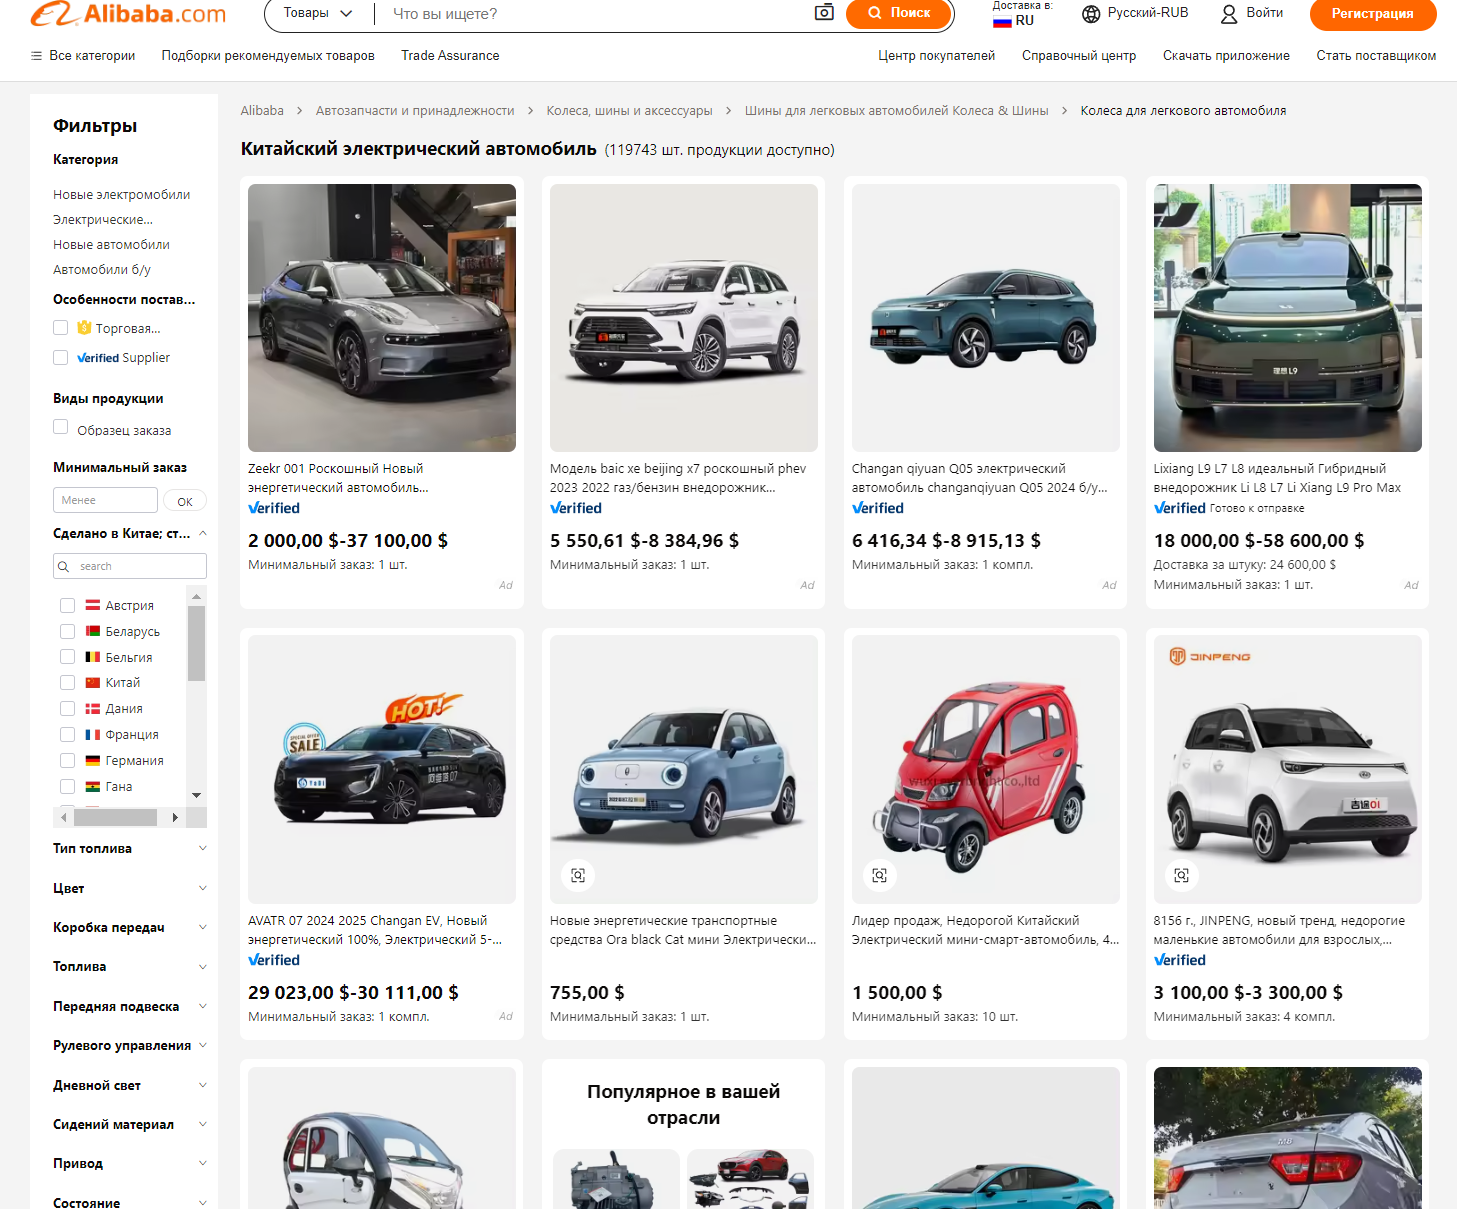This screenshot has height=1209, width=1457.
Task: Select the Китай country checkbox
Action: [x=67, y=683]
